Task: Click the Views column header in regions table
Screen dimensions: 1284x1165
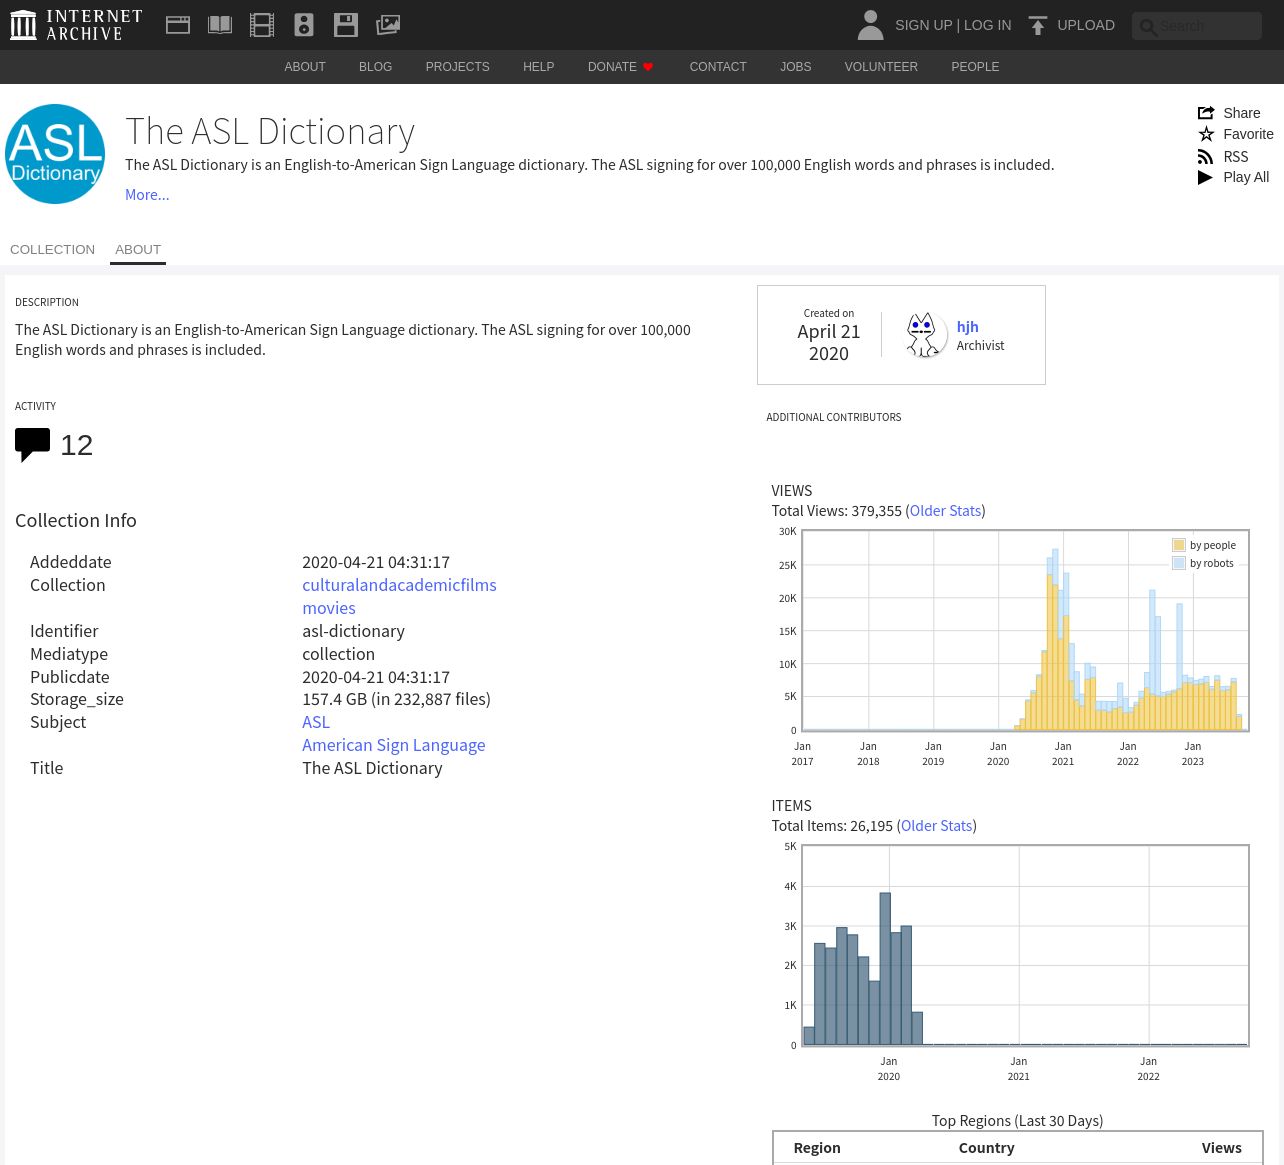Action: tap(1221, 1148)
